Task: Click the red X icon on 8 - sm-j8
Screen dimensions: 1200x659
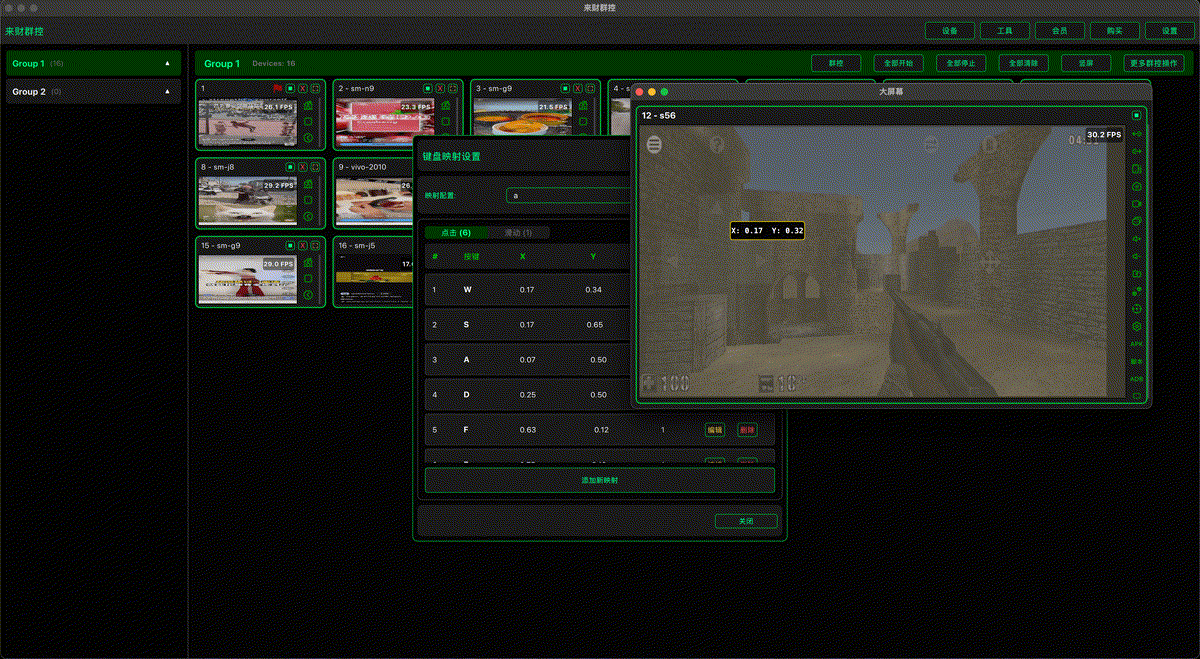Action: (x=303, y=167)
